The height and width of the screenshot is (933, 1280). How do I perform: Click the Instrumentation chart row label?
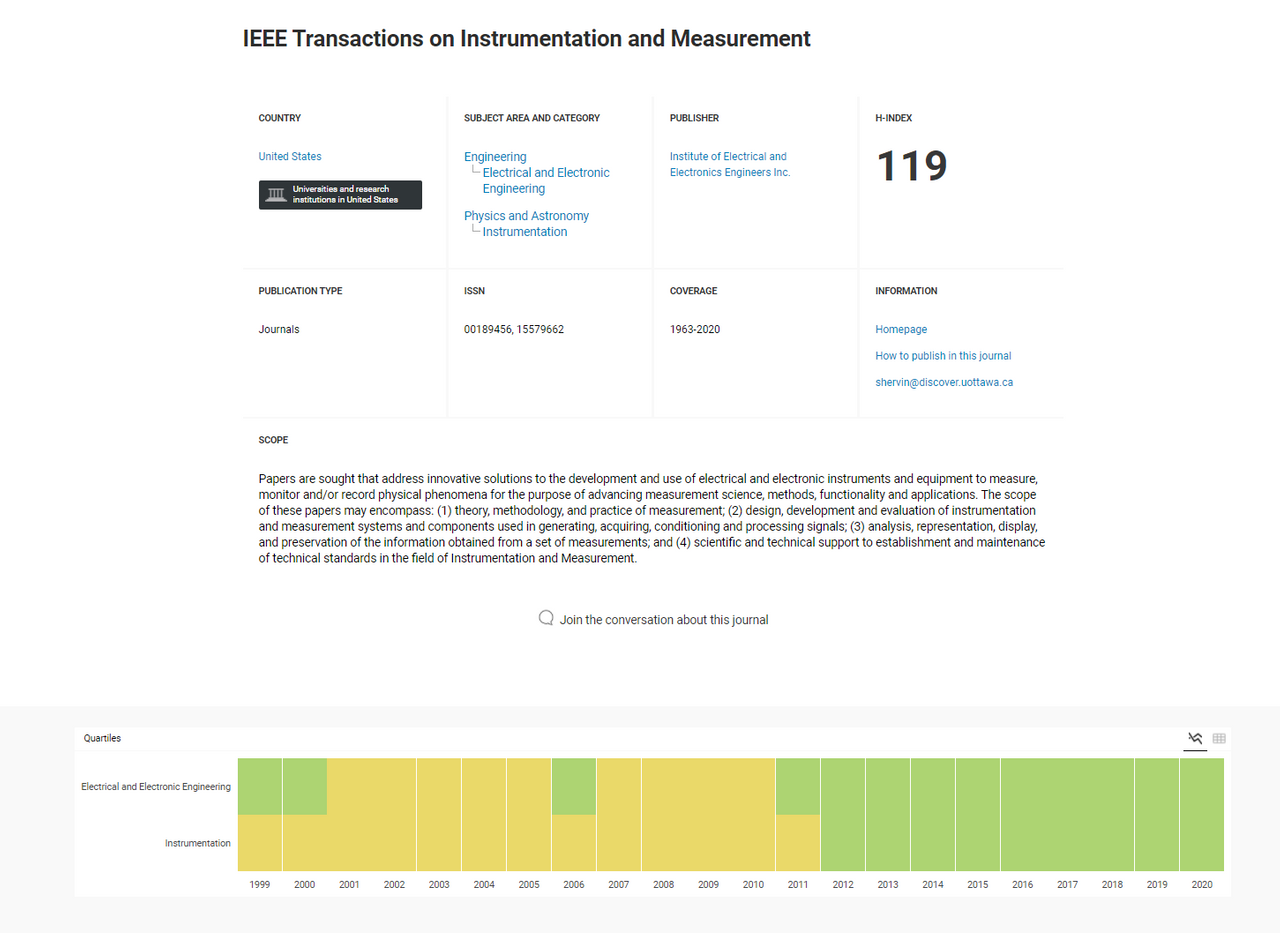198,844
